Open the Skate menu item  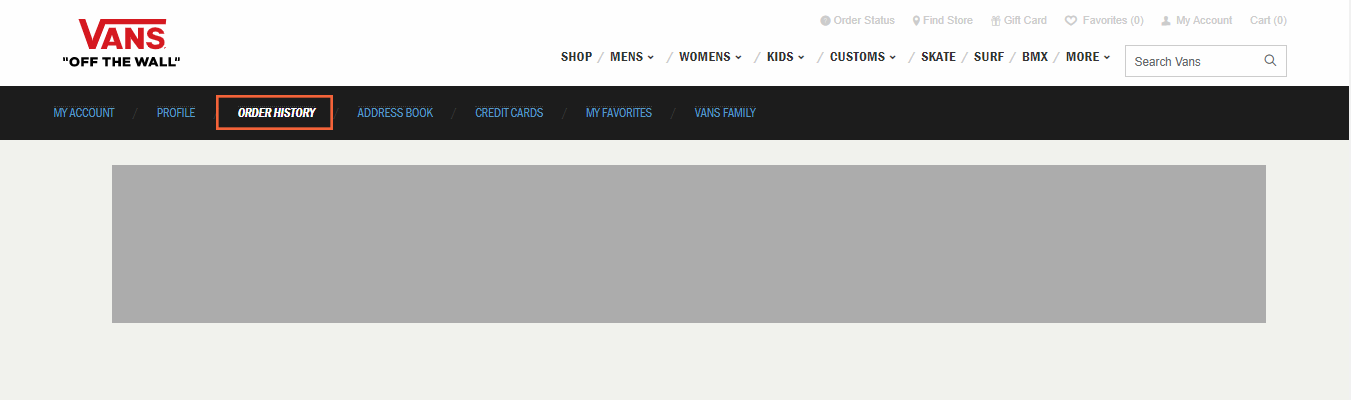(x=938, y=57)
